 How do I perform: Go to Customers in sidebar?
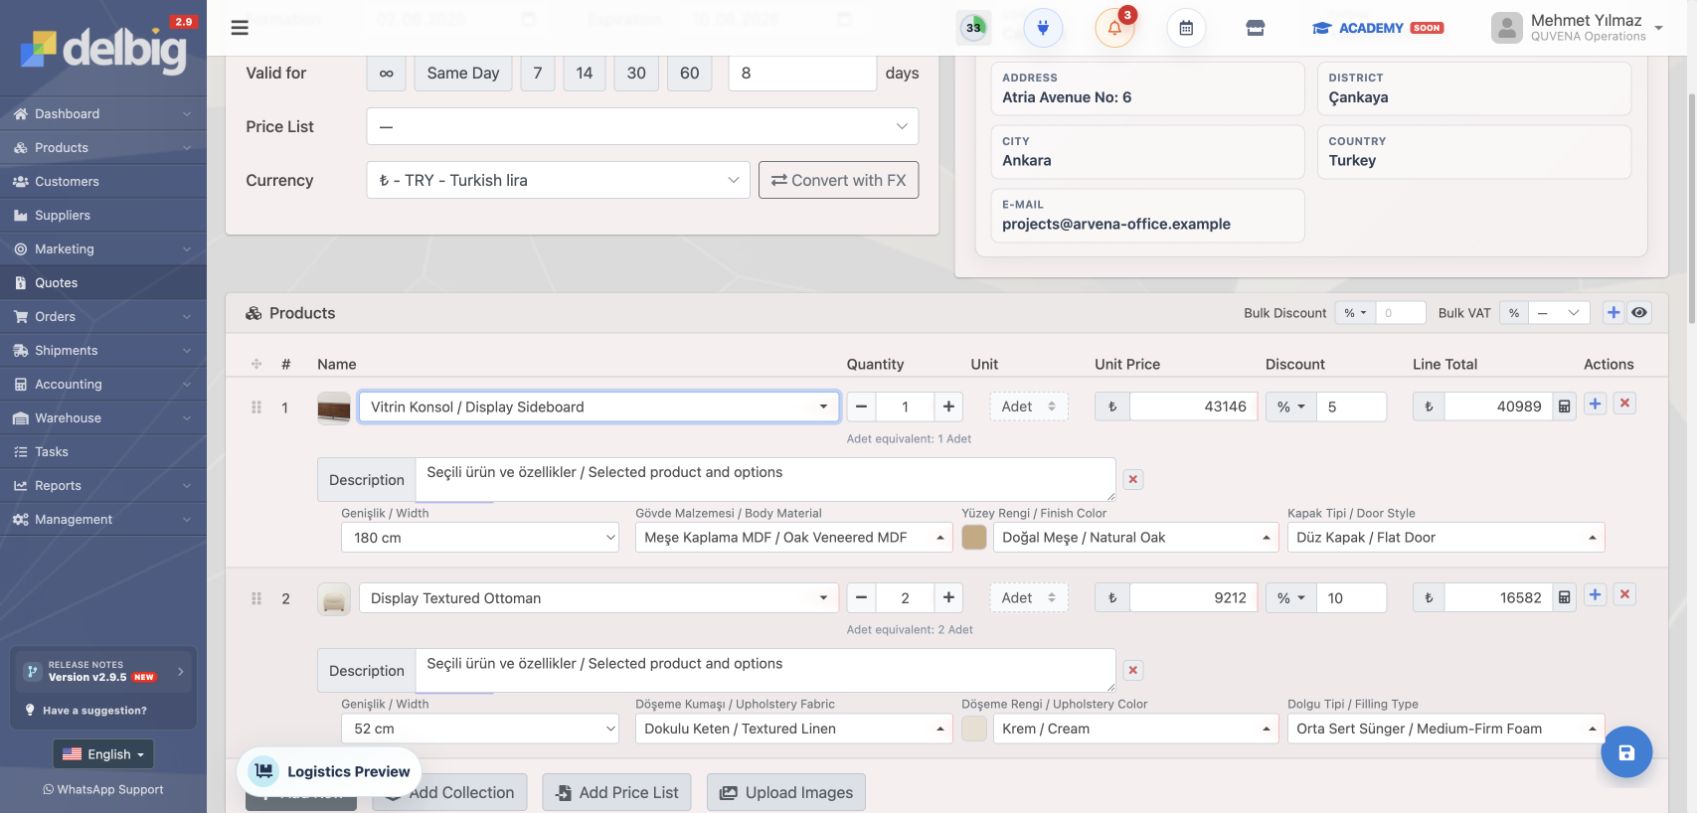[x=103, y=181]
